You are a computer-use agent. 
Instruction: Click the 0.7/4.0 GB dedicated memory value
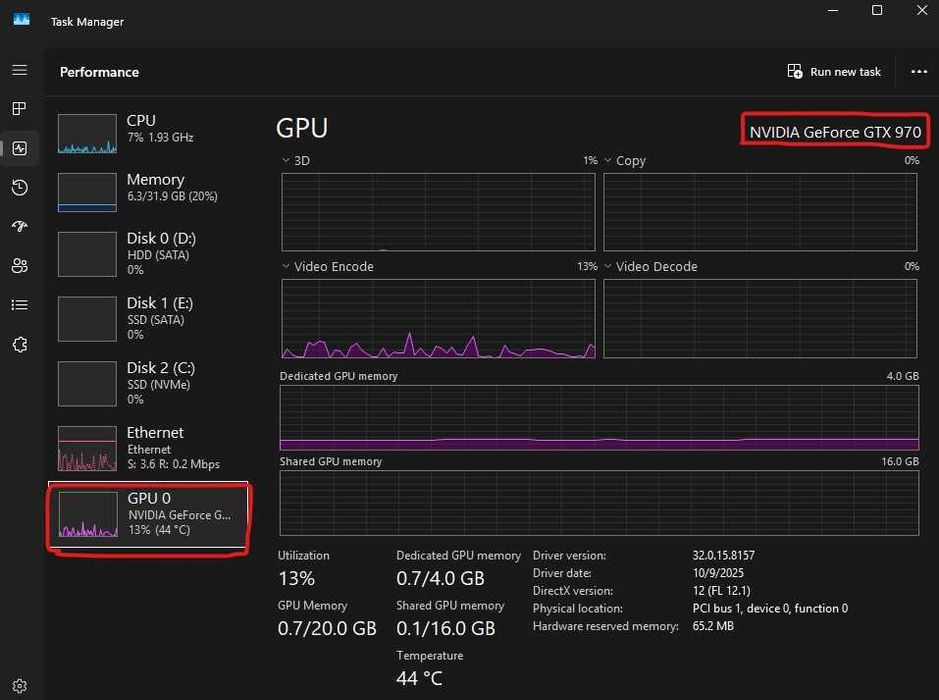(440, 578)
